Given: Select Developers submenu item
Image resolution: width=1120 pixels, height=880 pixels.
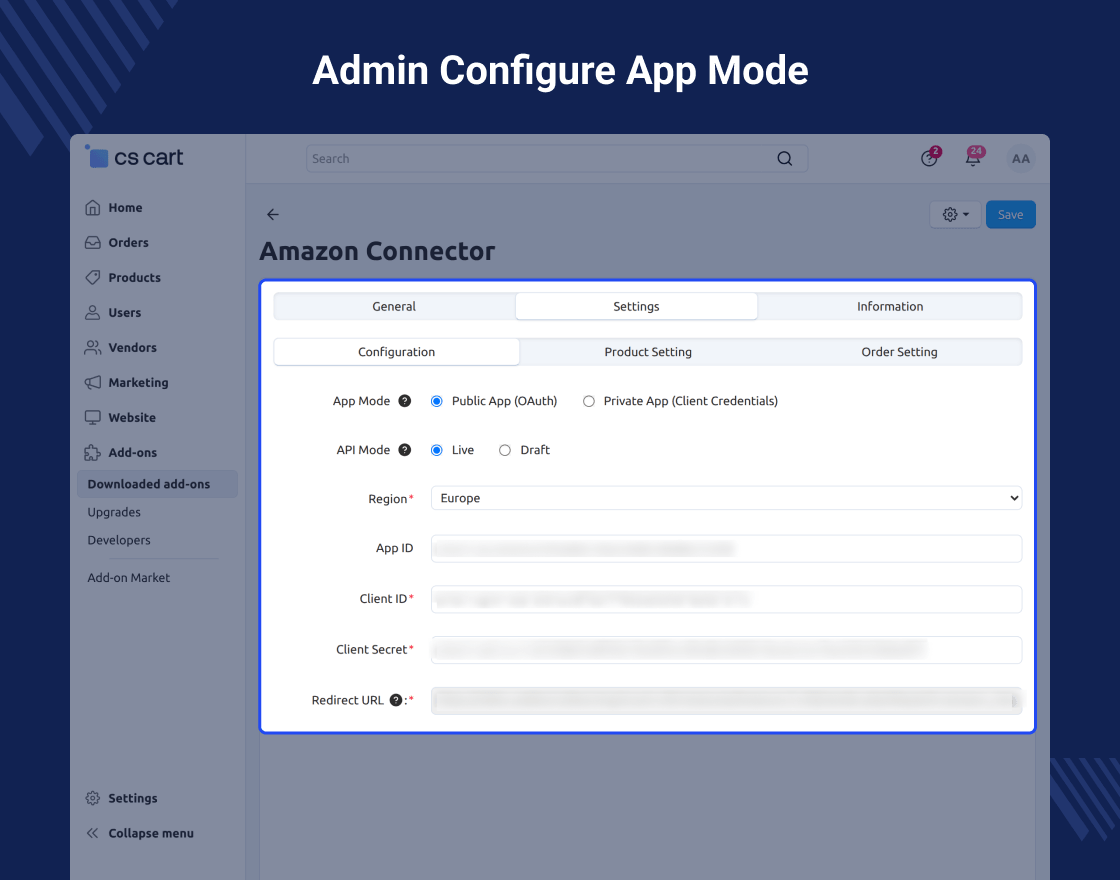Looking at the screenshot, I should coord(119,540).
